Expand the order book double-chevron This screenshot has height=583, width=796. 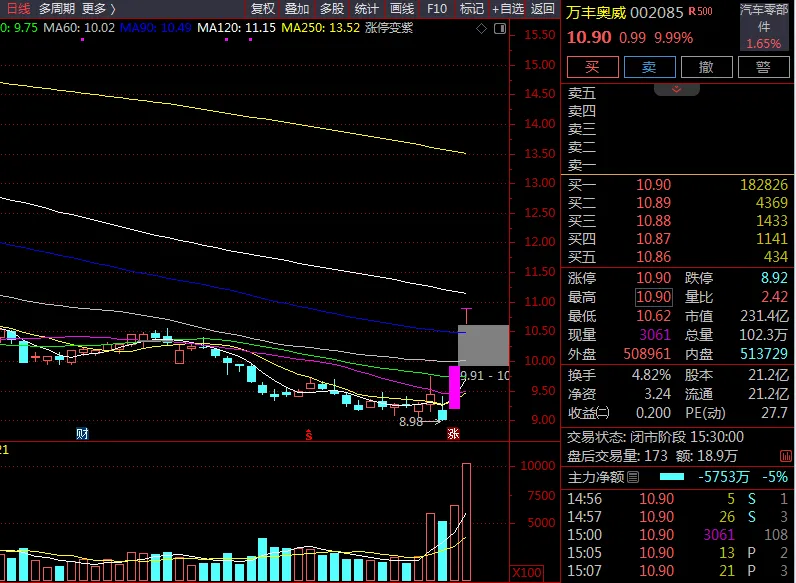[676, 89]
